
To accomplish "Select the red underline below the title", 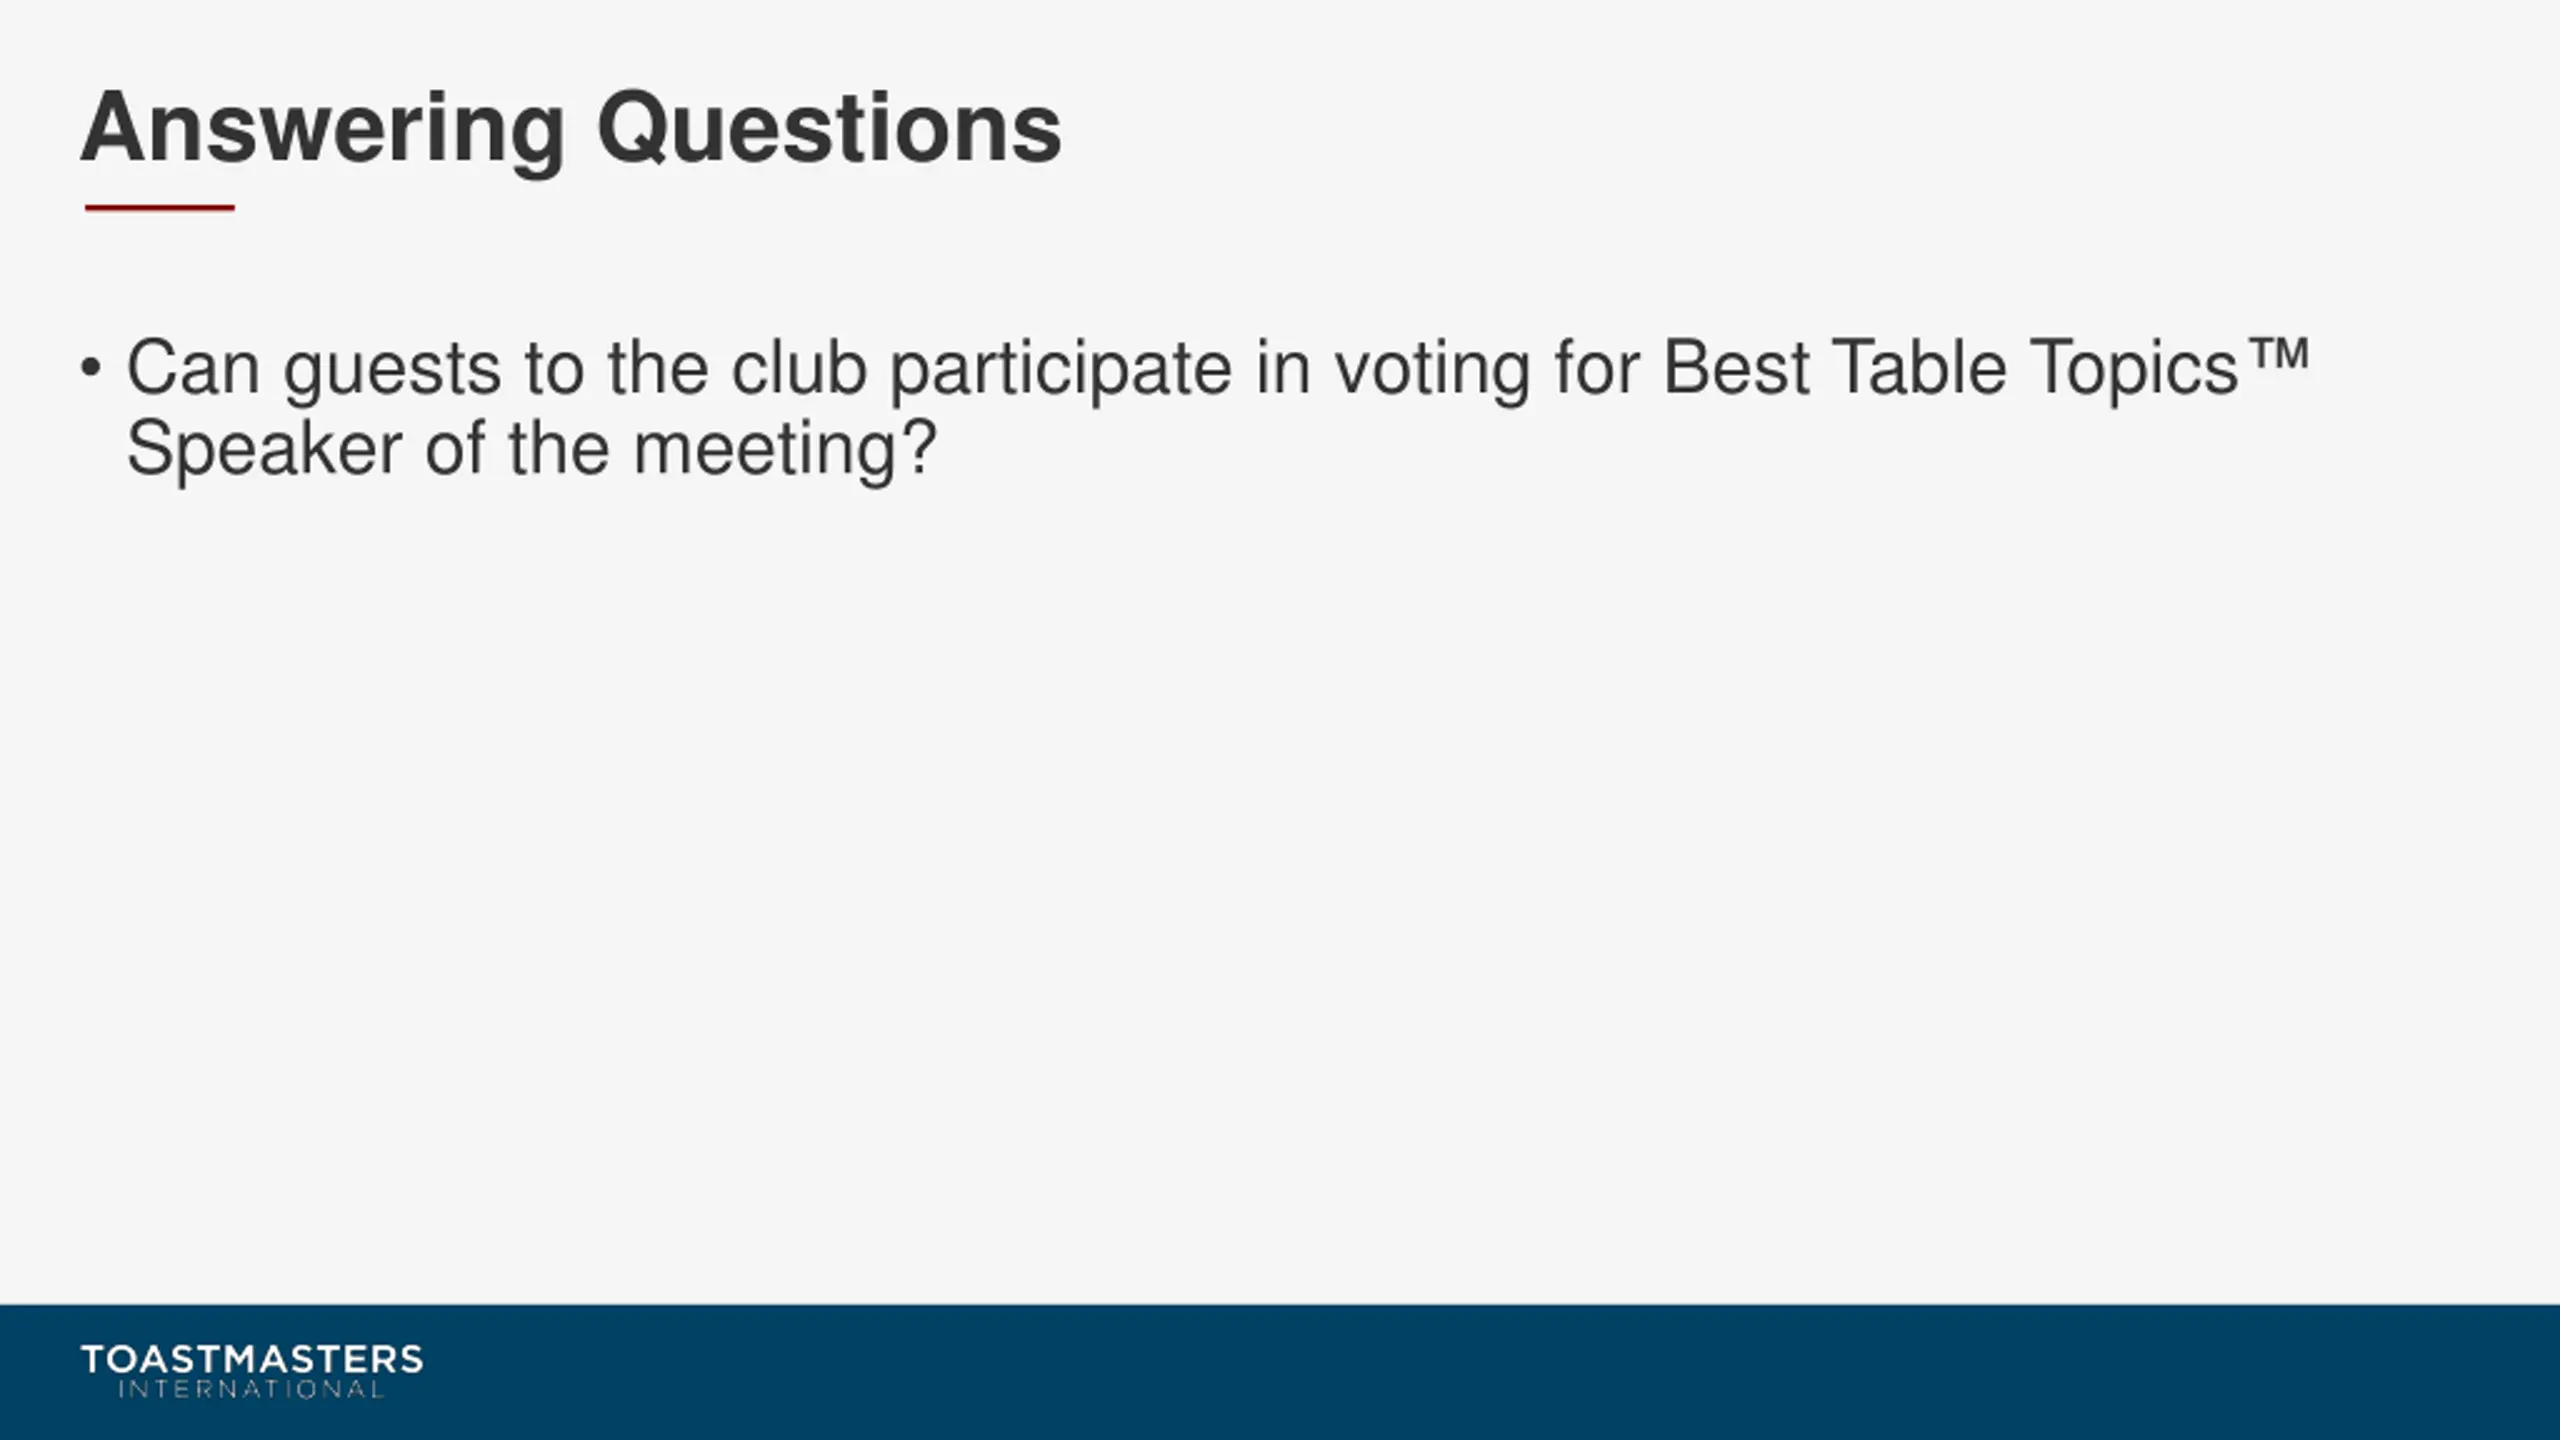I will click(160, 208).
